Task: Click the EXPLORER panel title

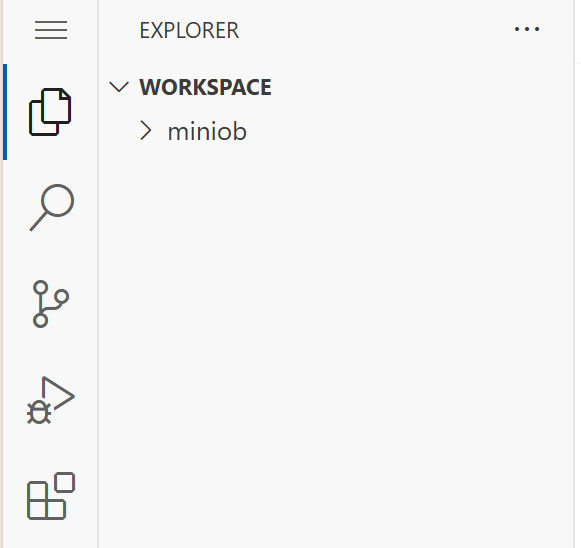Action: 189,30
